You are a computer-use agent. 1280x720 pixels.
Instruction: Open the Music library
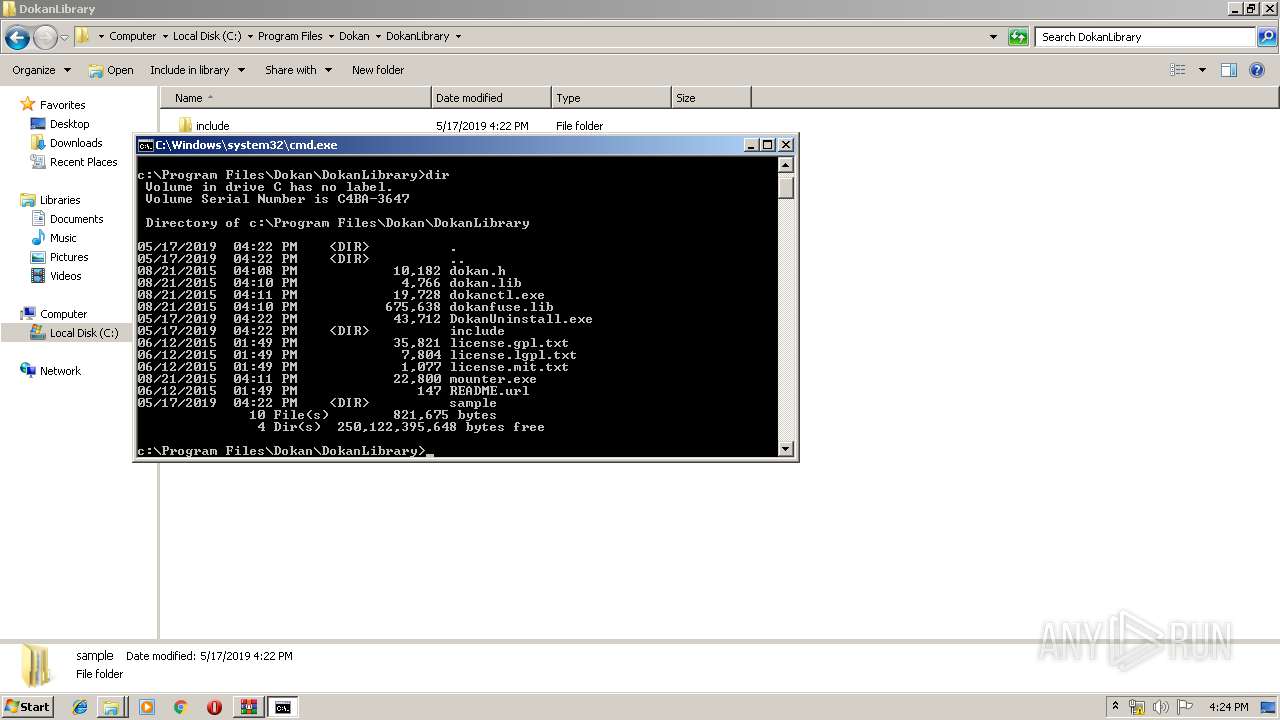point(63,238)
